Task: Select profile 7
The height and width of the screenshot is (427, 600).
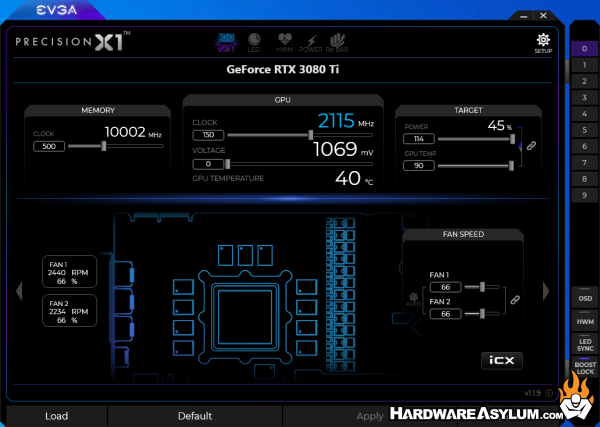Action: click(584, 163)
